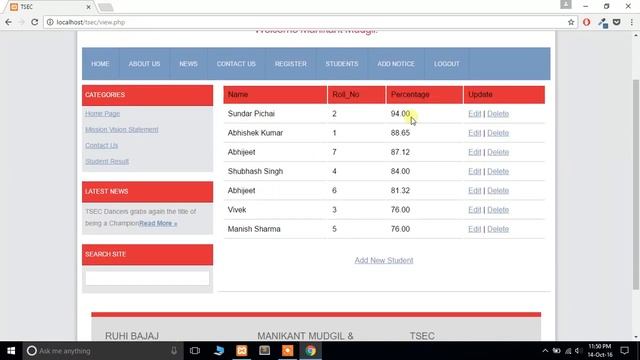The image size is (640, 360).
Task: Edit the Manish Sharma record
Action: (475, 229)
